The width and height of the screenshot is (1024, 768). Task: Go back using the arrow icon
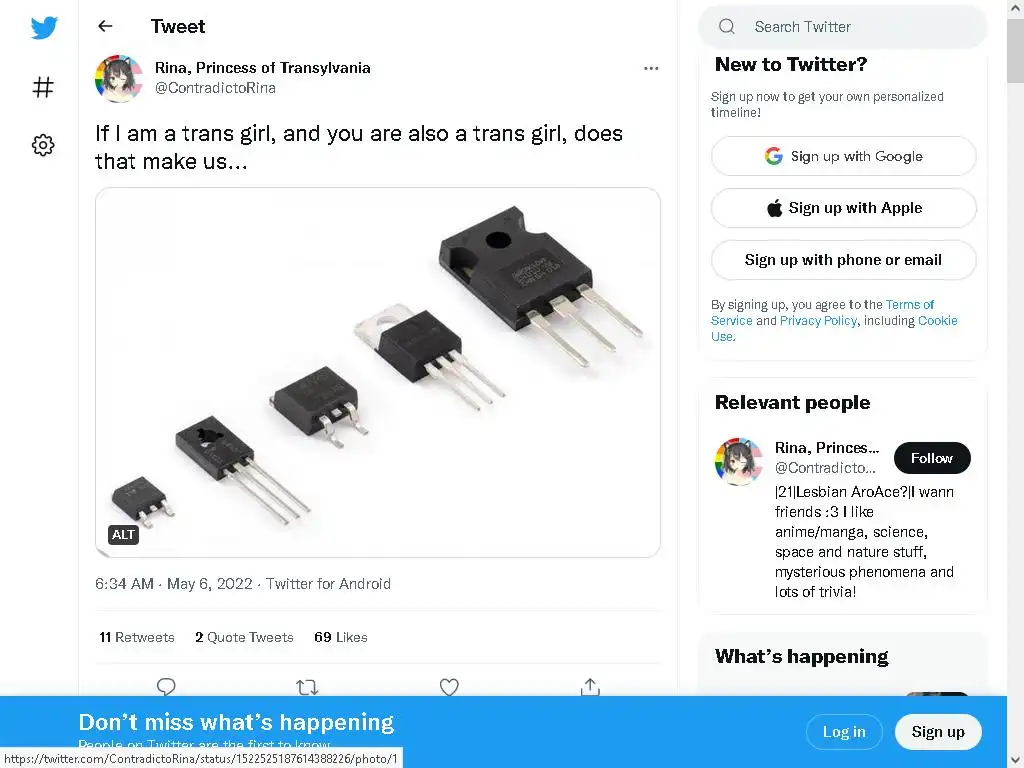105,27
